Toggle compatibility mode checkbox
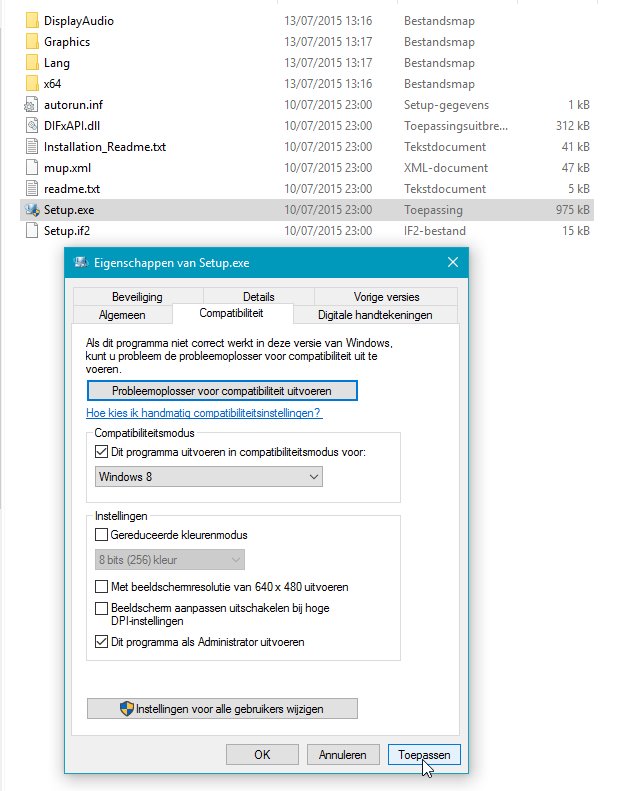This screenshot has width=624, height=791. pyautogui.click(x=101, y=451)
